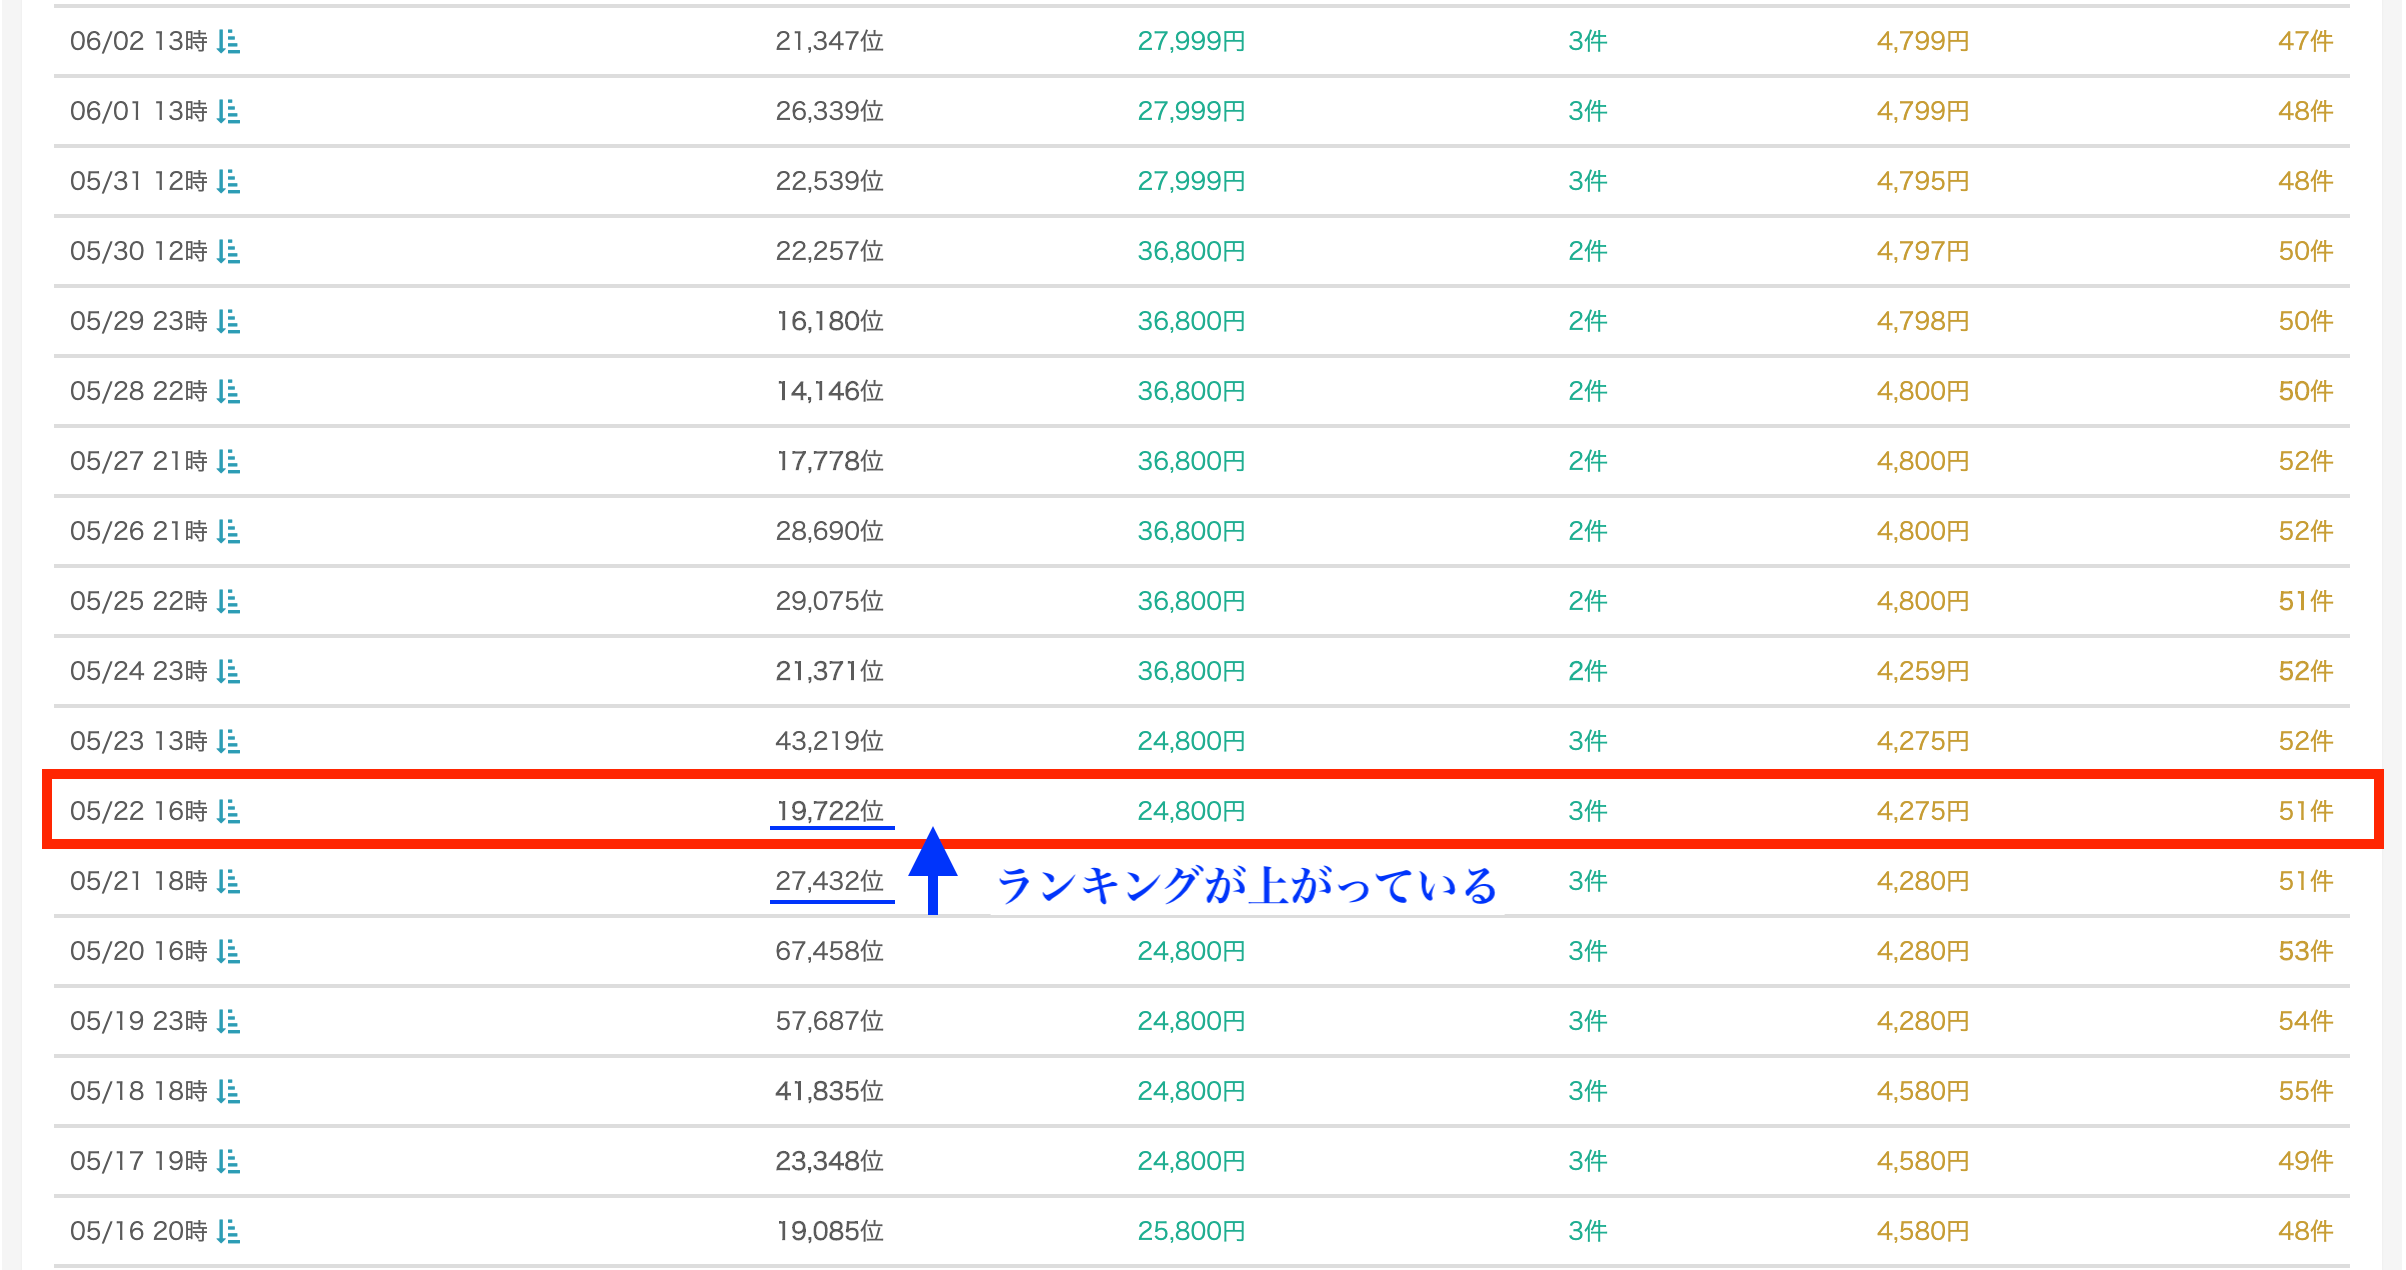
Task: Click the icon beside 05/24 23時
Action: pos(228,671)
